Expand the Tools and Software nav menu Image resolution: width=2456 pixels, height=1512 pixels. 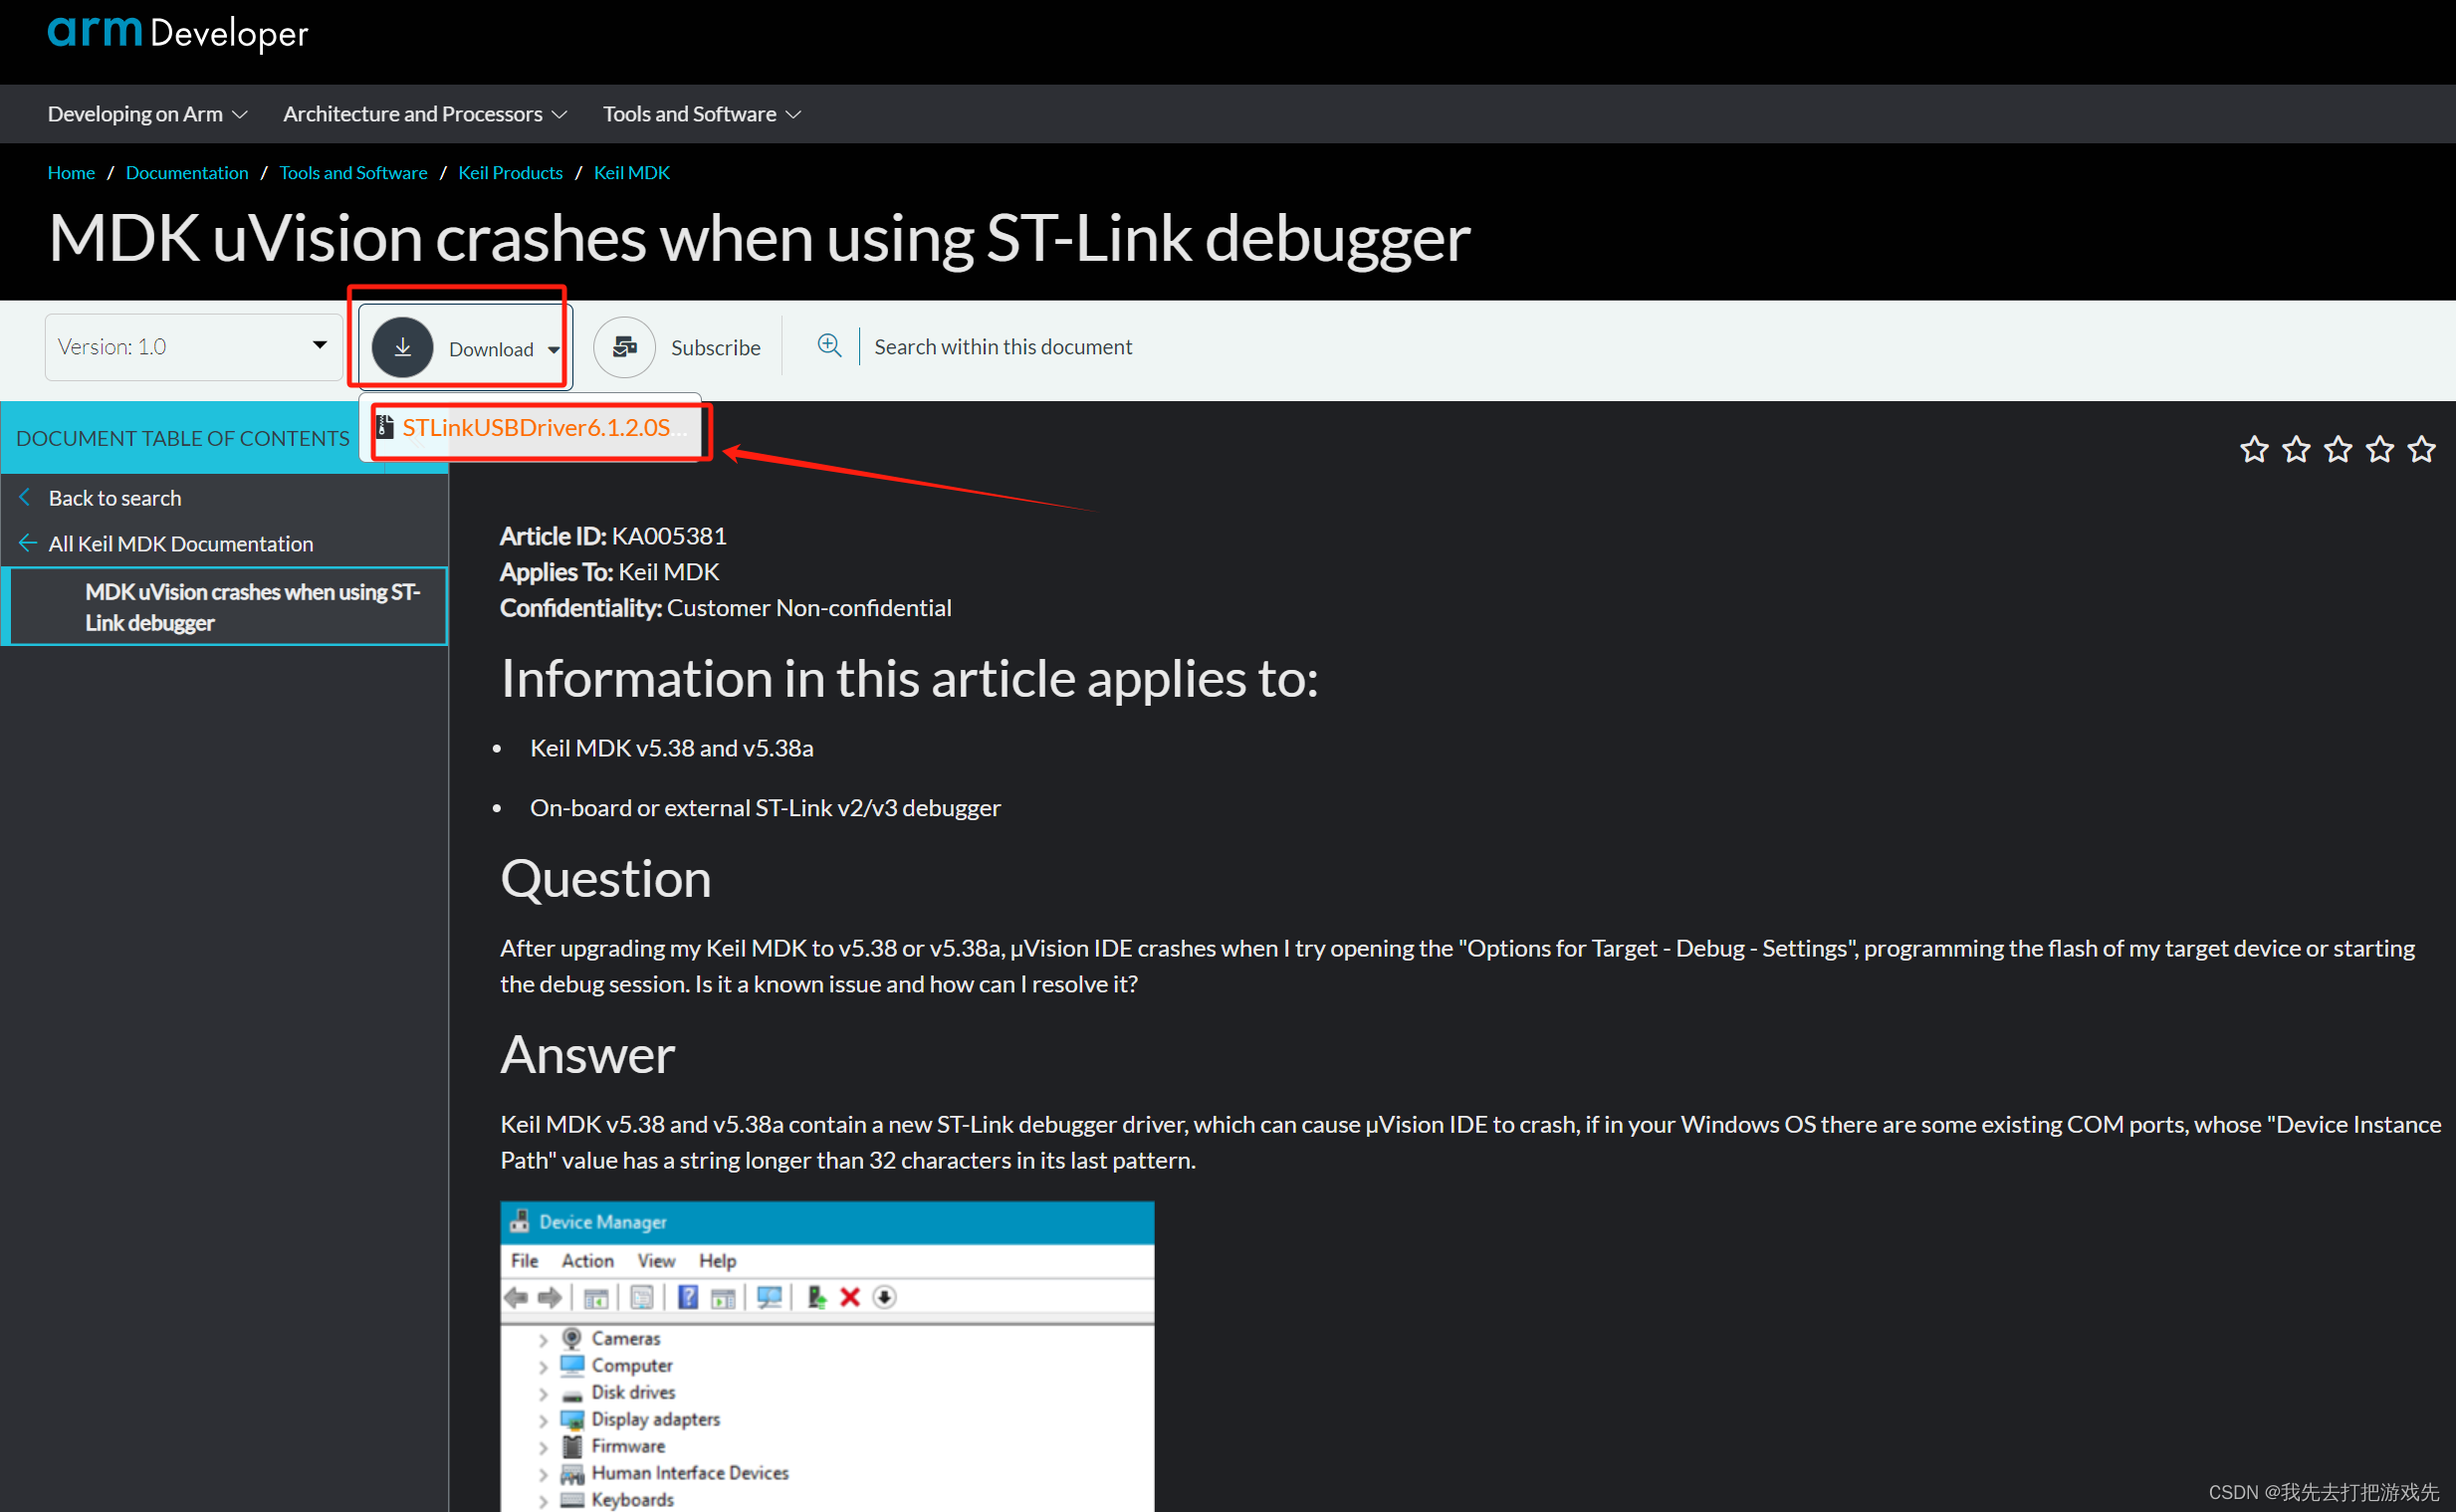click(702, 114)
